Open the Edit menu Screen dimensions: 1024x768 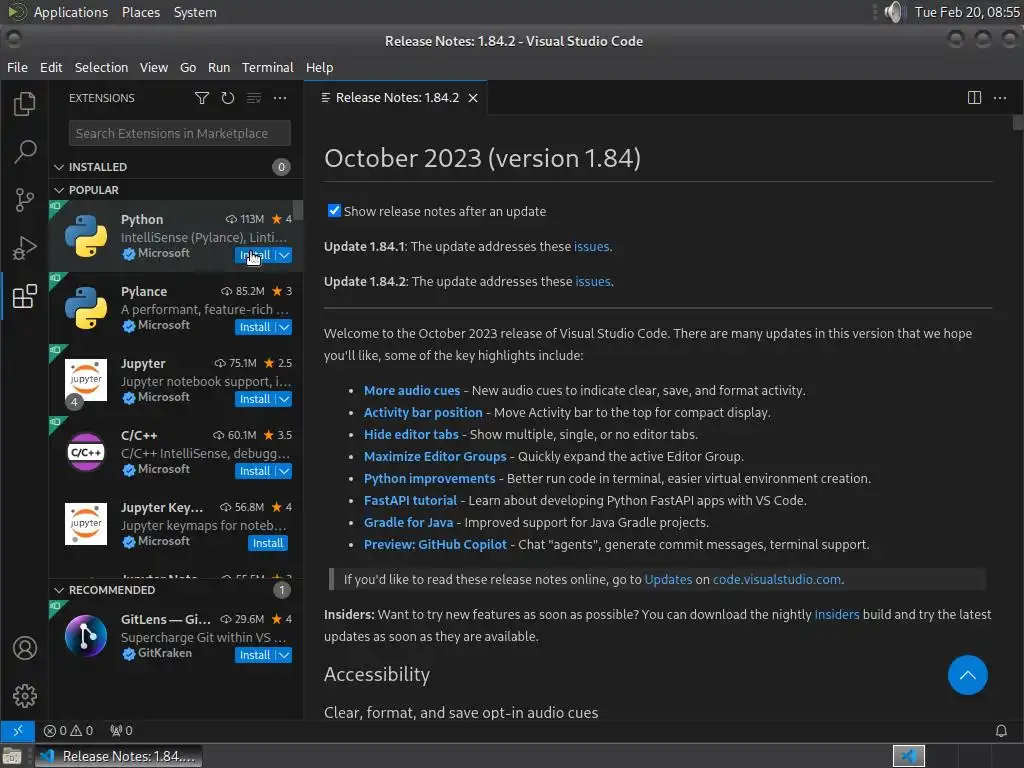pyautogui.click(x=51, y=67)
